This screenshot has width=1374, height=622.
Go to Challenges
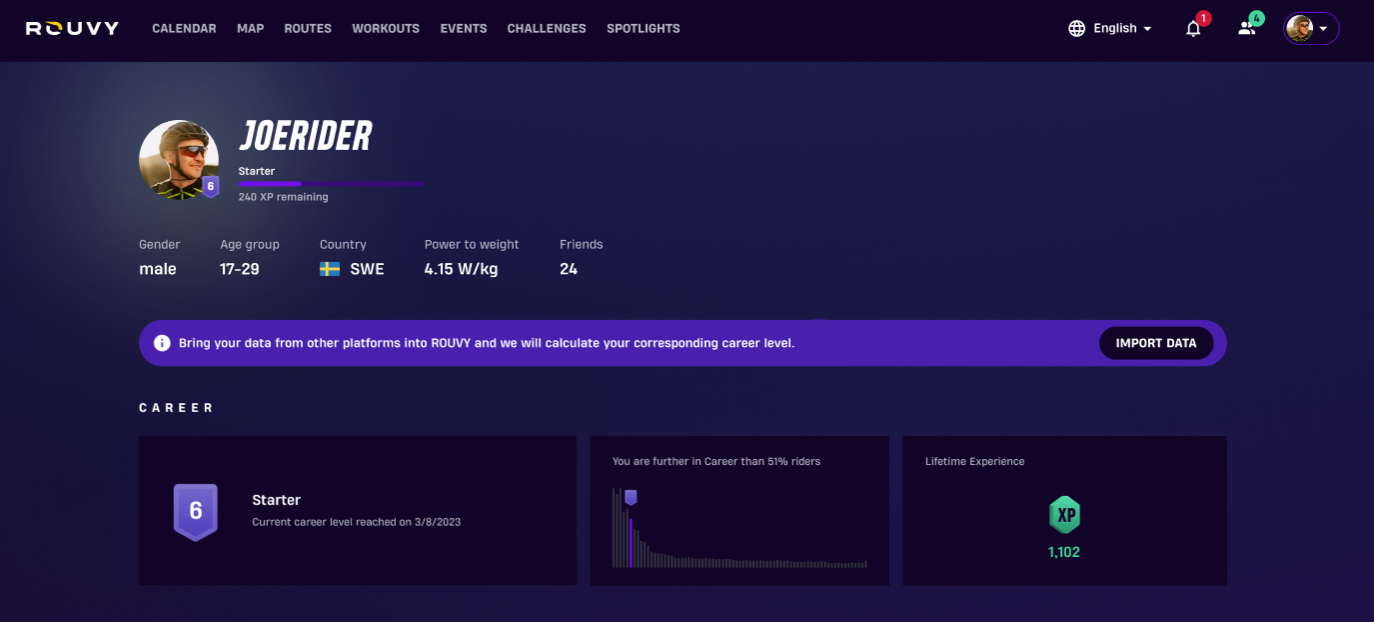[x=547, y=29]
